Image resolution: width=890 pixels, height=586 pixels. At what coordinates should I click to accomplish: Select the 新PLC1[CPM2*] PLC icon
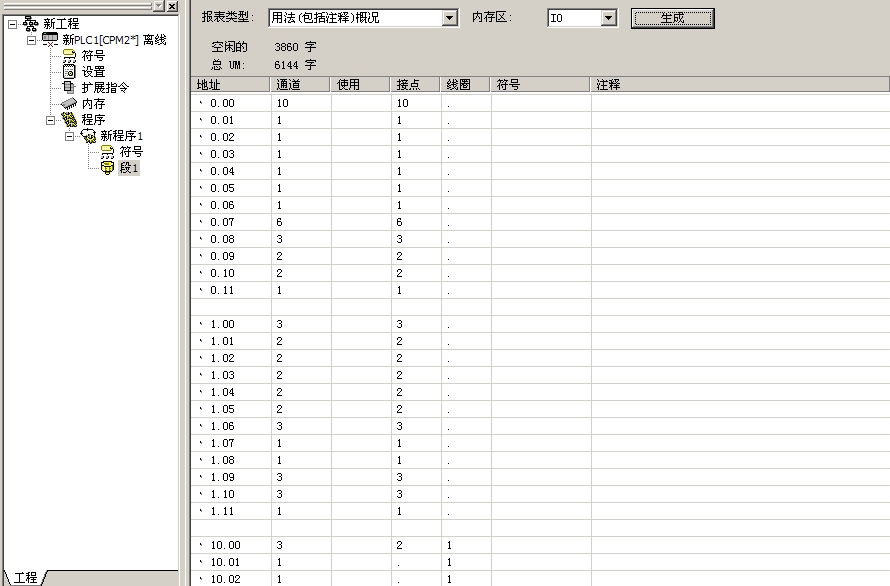point(50,39)
